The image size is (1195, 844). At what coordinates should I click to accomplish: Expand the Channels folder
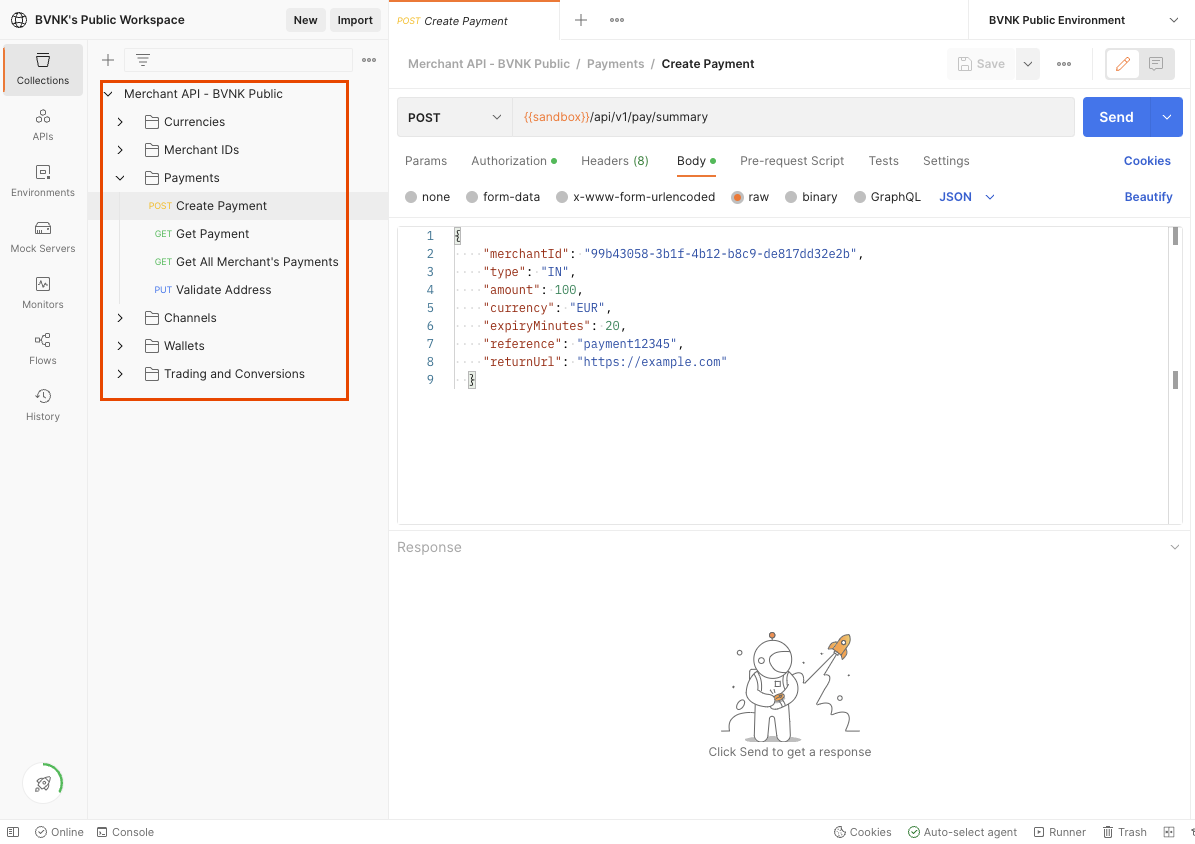tap(120, 318)
